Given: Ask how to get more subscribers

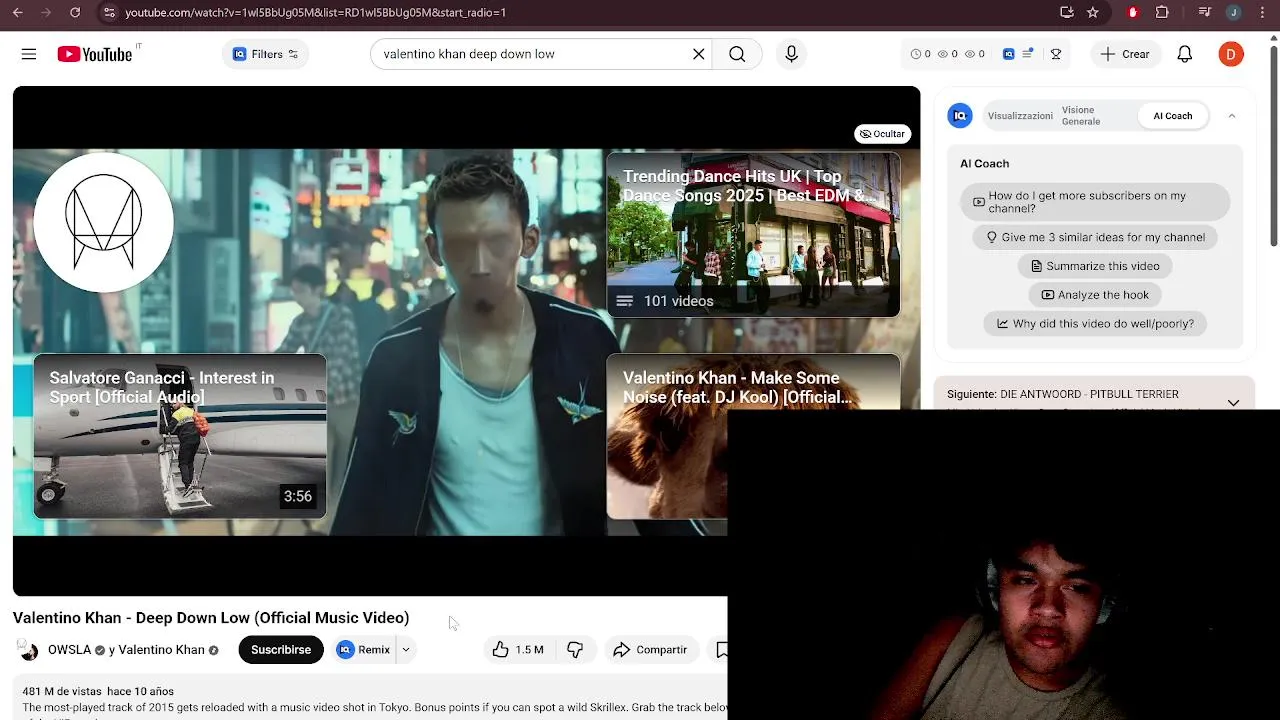Looking at the screenshot, I should (1095, 202).
